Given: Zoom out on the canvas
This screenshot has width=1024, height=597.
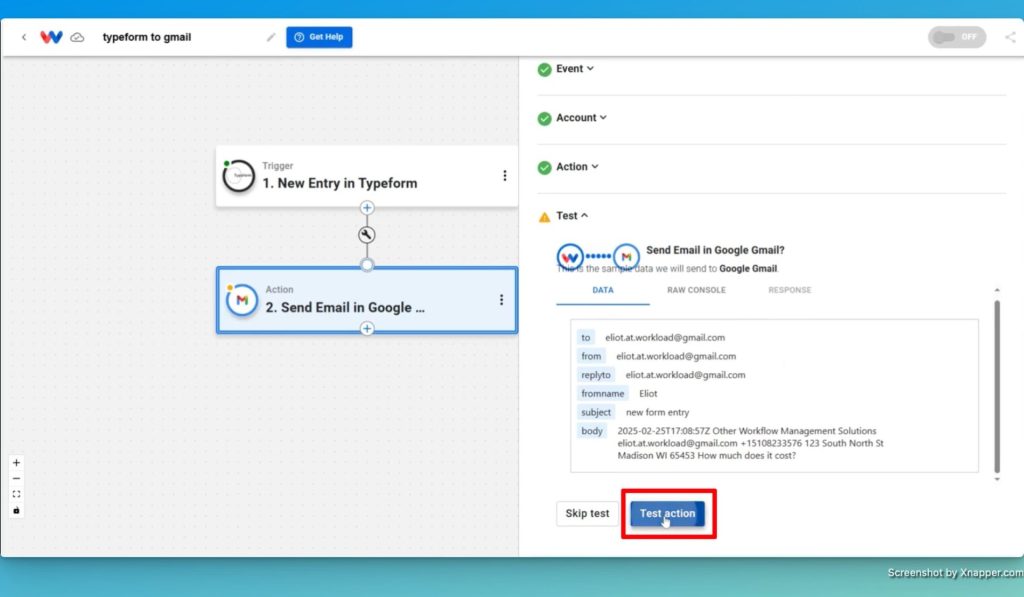Looking at the screenshot, I should coord(16,479).
